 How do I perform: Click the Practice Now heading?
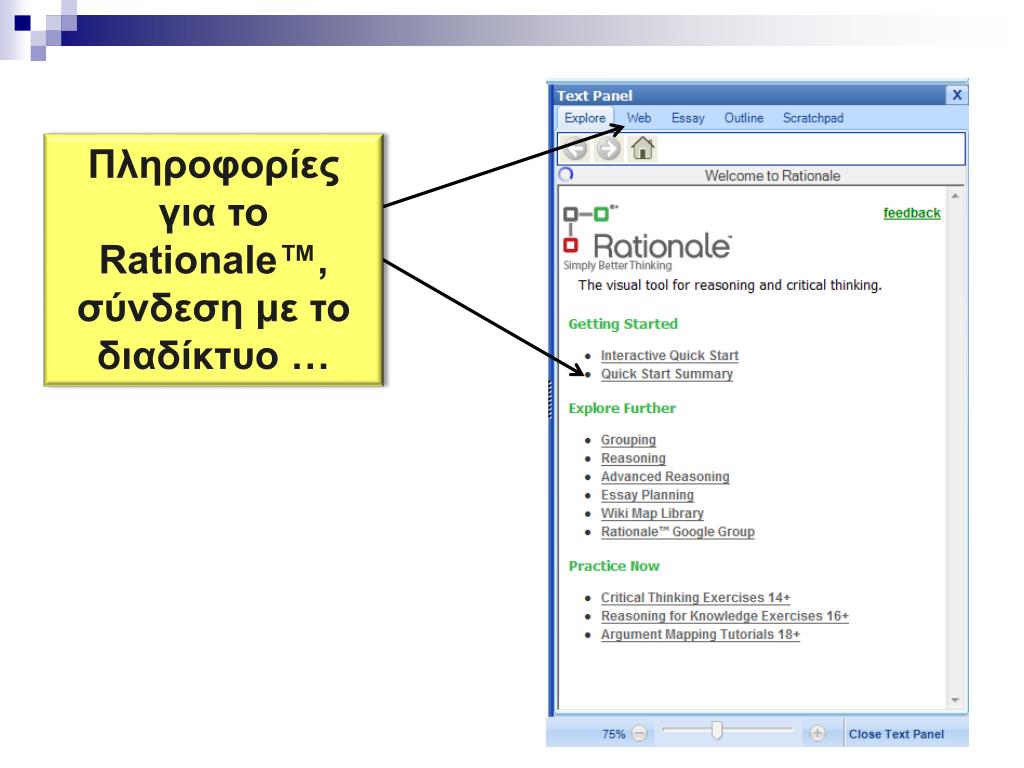[614, 566]
